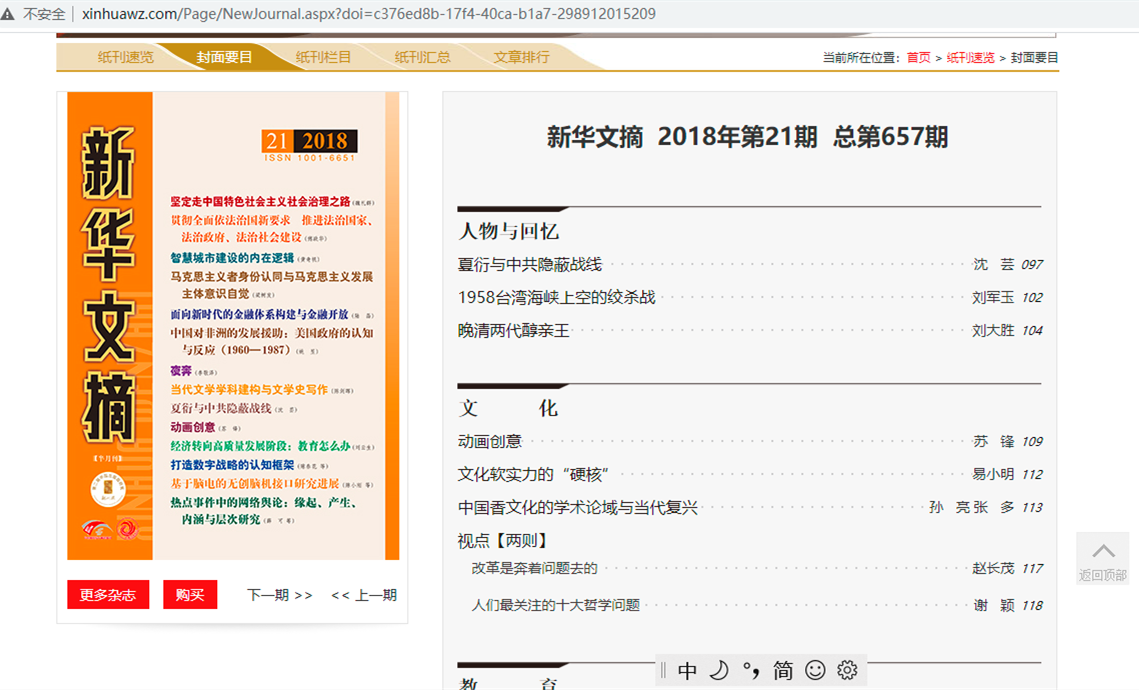Open article 人们最关注的十大哲学问题
1139x690 pixels.
tap(556, 605)
